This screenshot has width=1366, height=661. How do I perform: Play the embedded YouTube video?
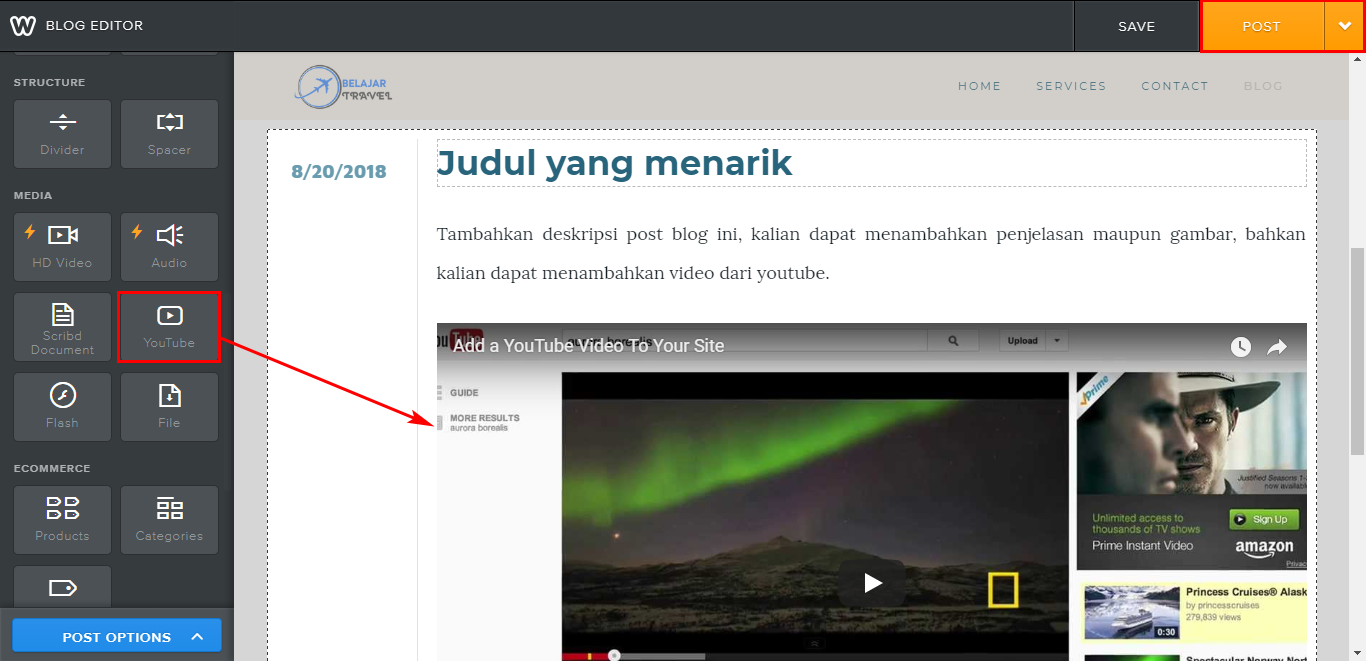pos(872,582)
